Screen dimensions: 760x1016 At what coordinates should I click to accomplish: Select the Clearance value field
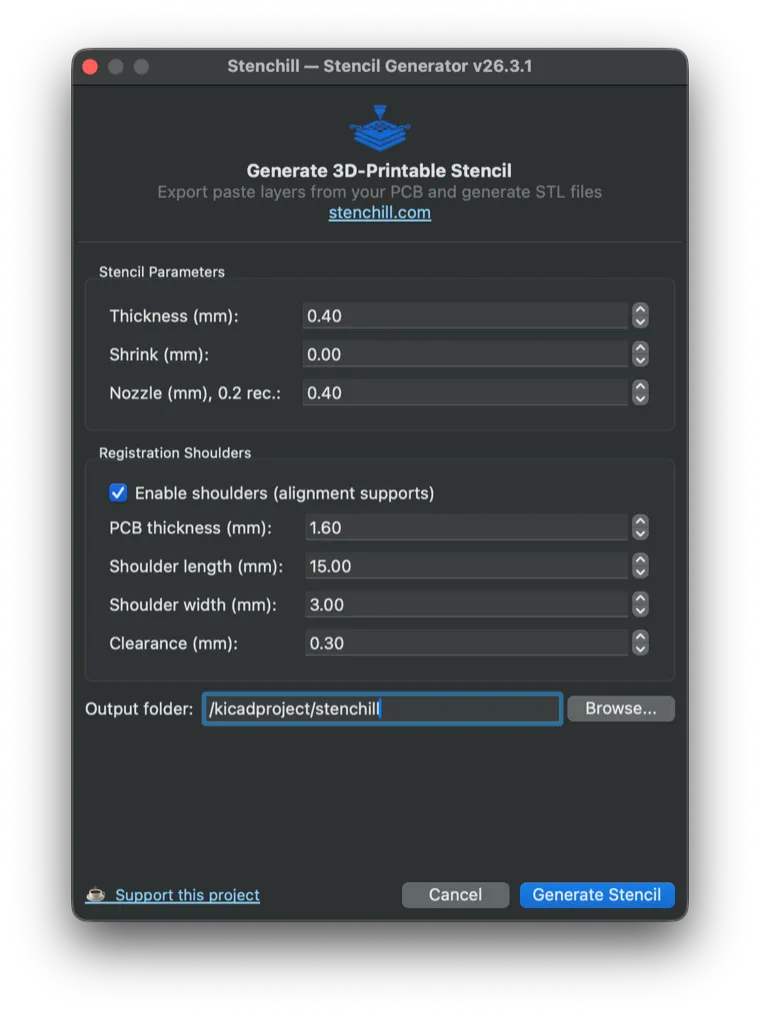click(460, 642)
